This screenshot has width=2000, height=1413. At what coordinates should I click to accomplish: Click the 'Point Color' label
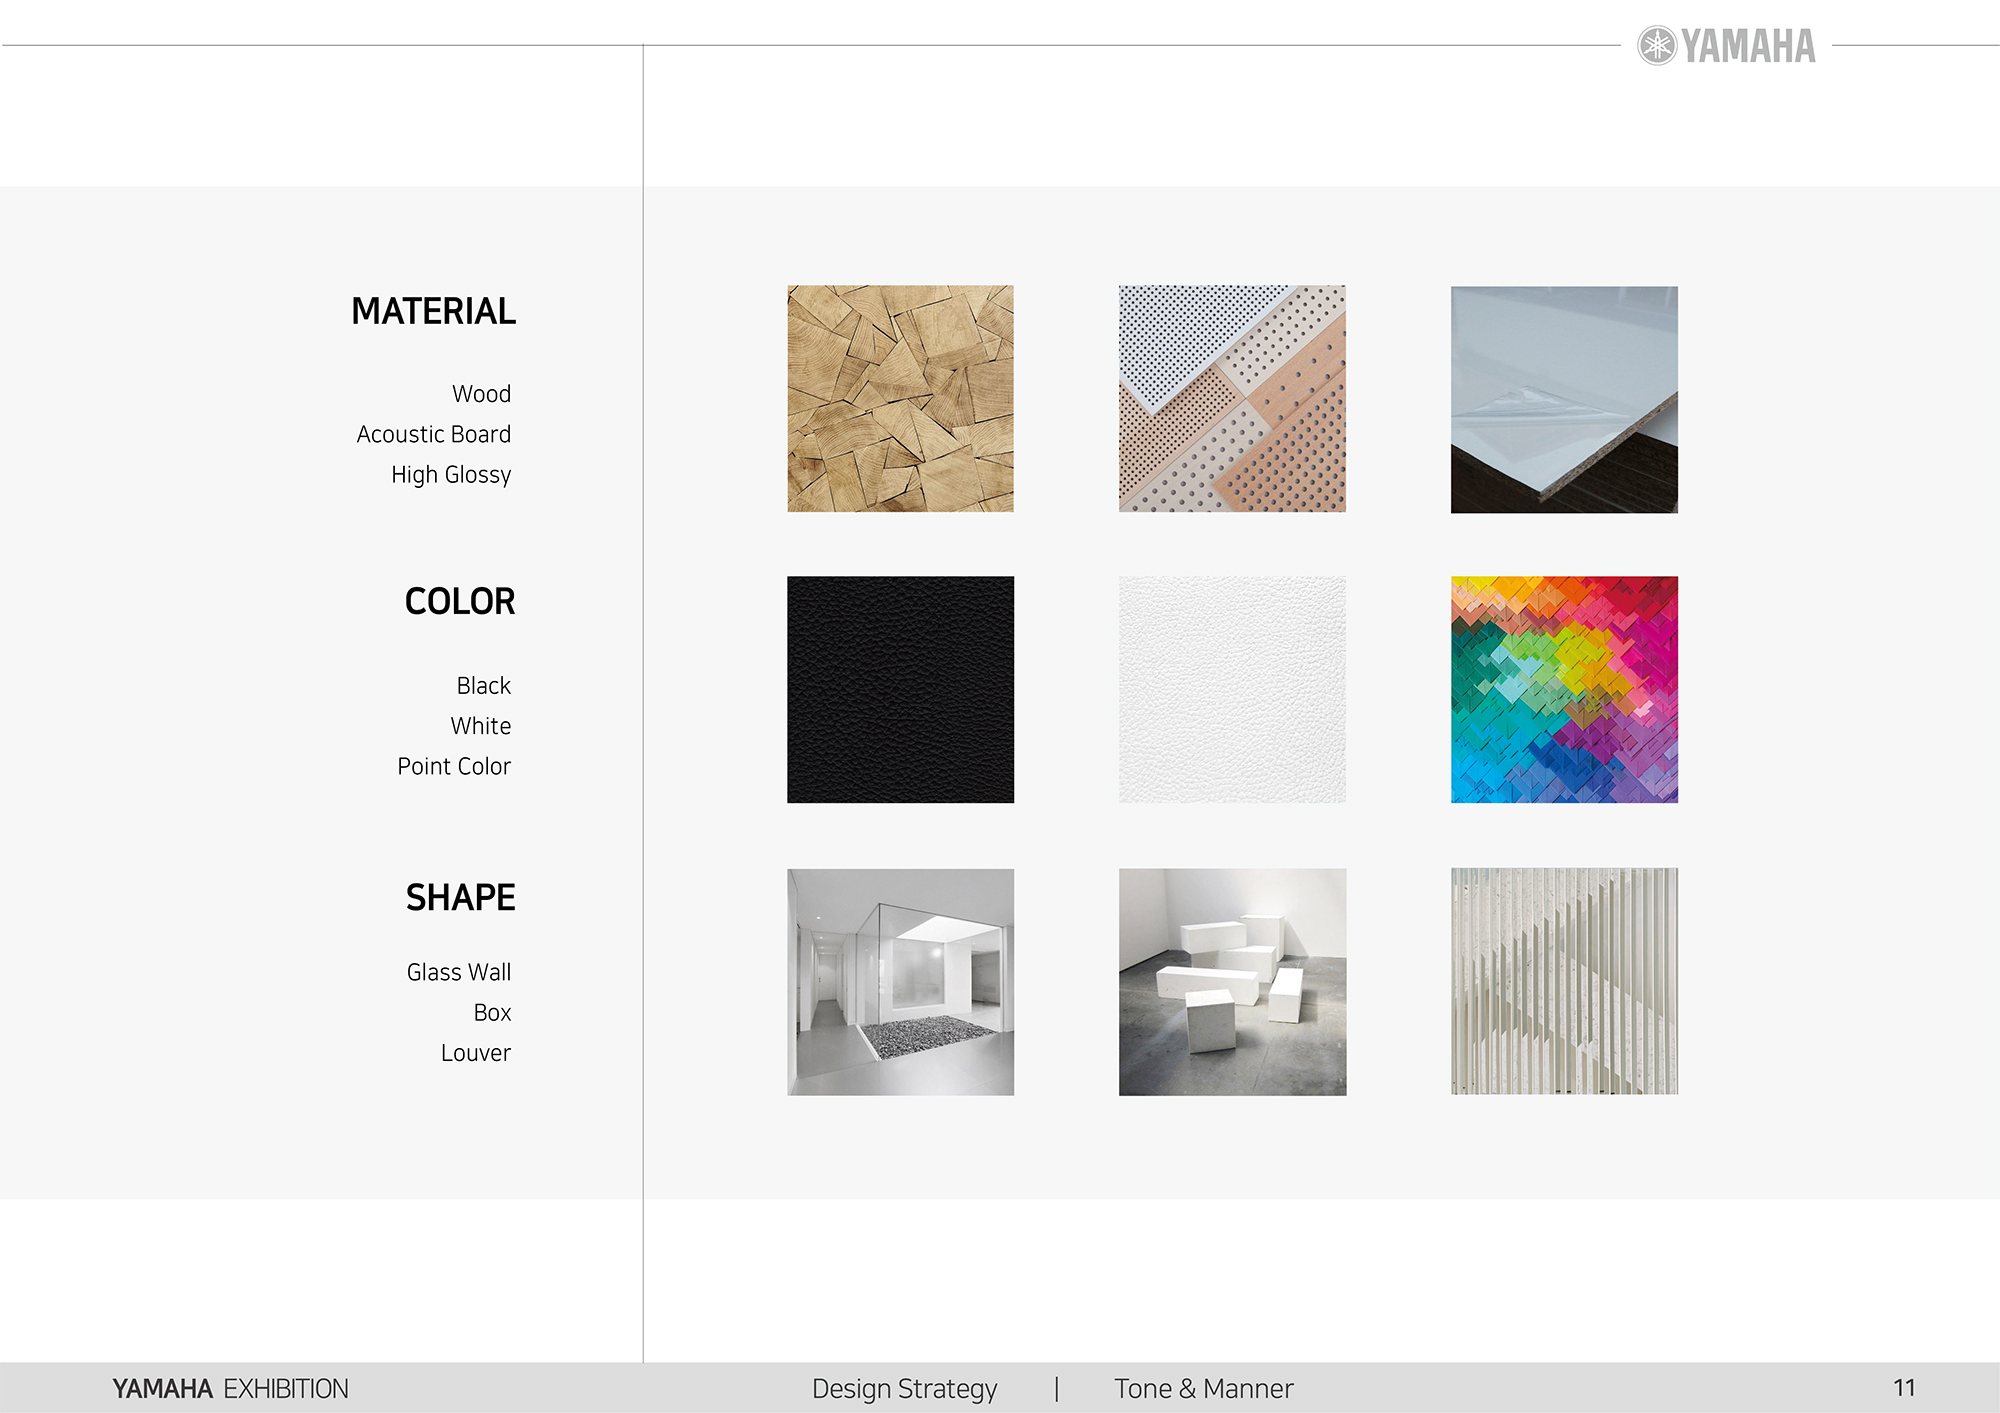(x=453, y=766)
